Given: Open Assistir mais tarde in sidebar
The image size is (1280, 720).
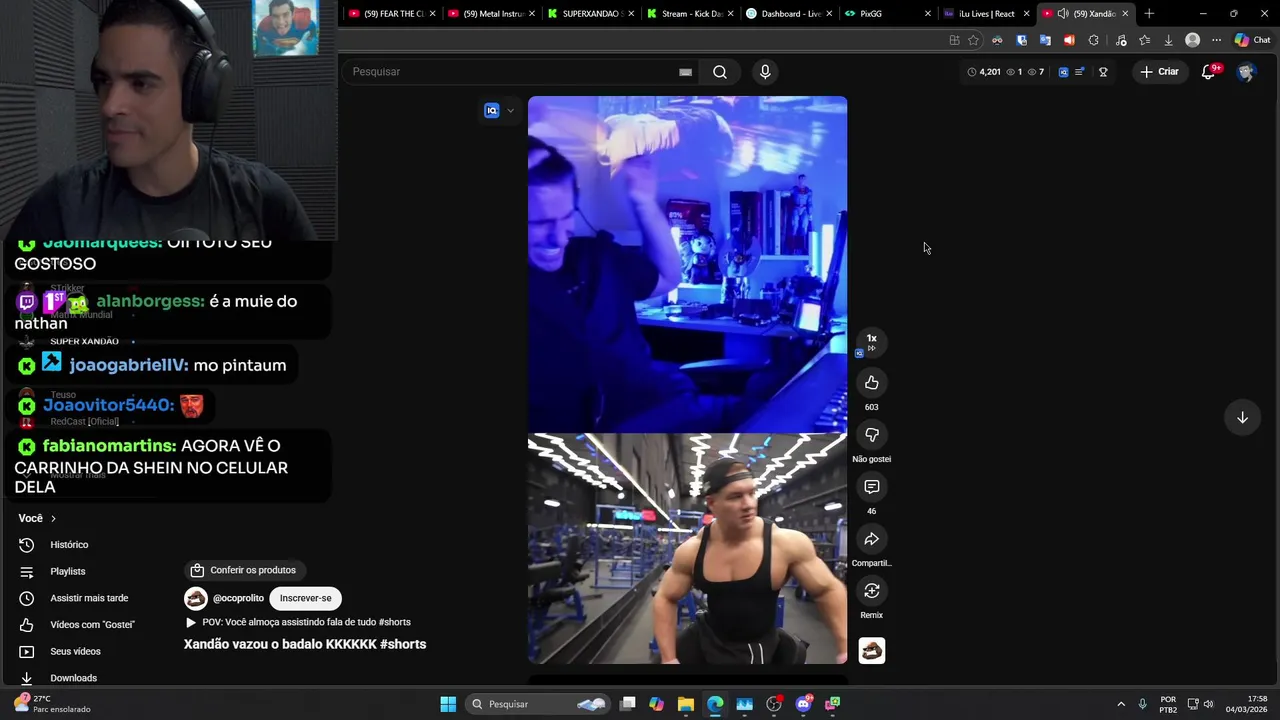Looking at the screenshot, I should tap(89, 598).
